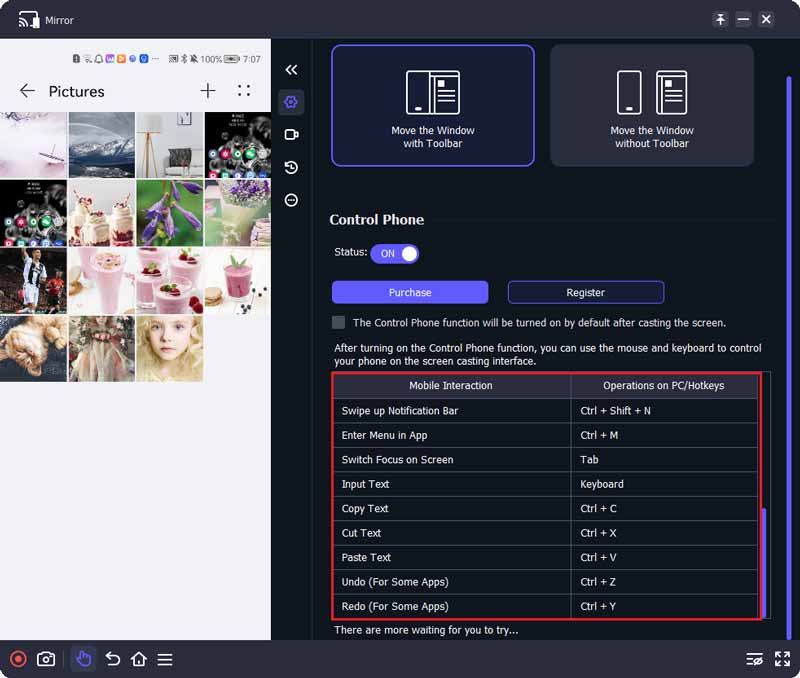
Task: Click the Purchase button
Action: click(410, 292)
